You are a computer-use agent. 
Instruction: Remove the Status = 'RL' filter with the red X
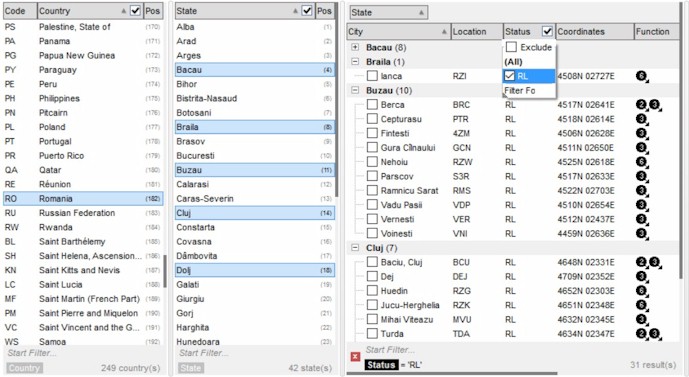click(355, 357)
